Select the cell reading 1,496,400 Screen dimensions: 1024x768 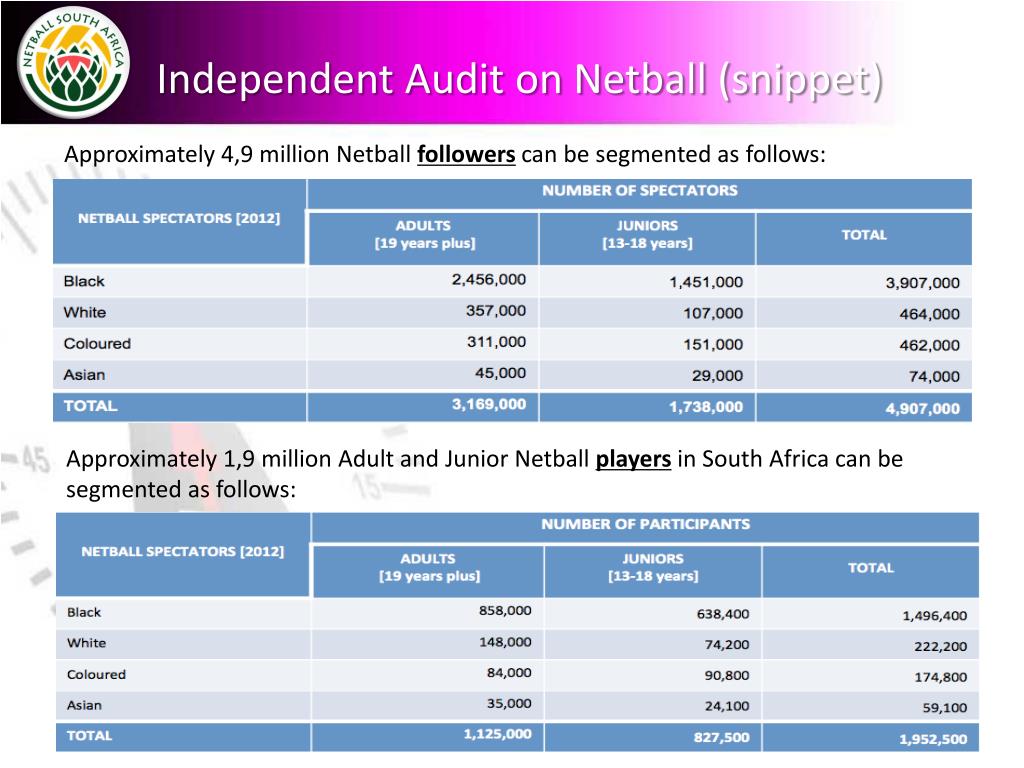(935, 615)
